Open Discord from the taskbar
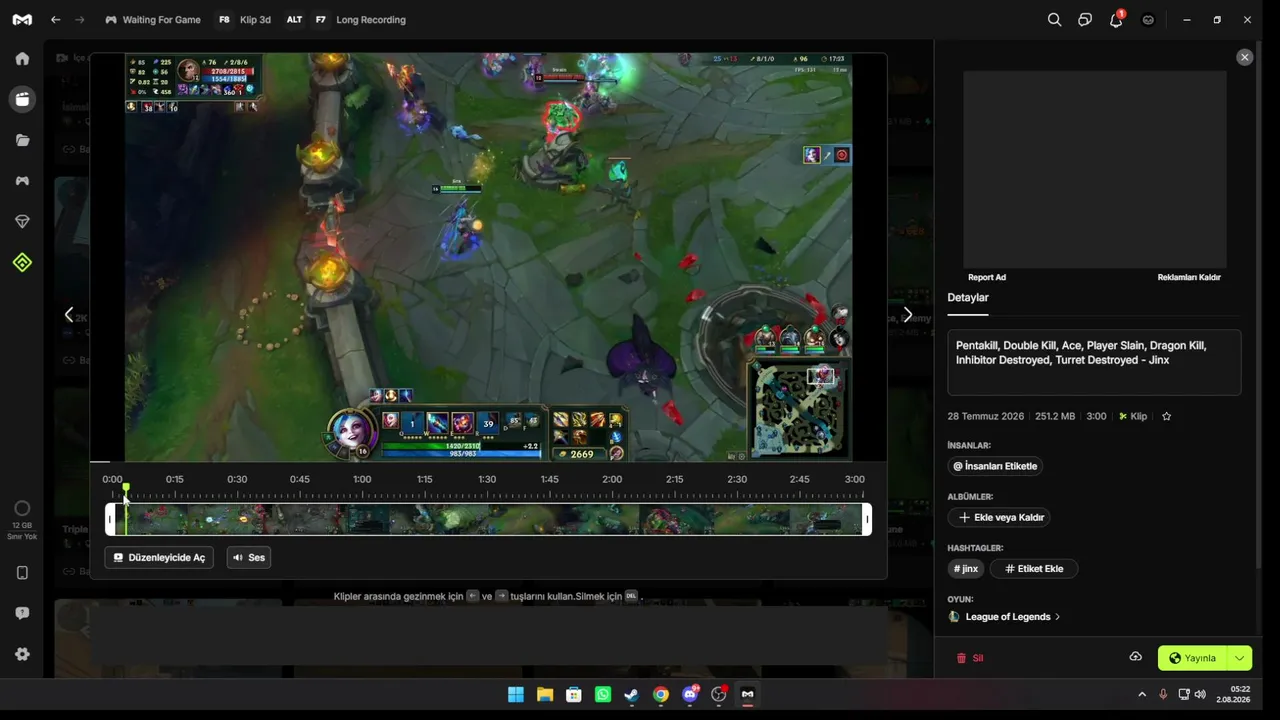The width and height of the screenshot is (1280, 720). (x=690, y=695)
